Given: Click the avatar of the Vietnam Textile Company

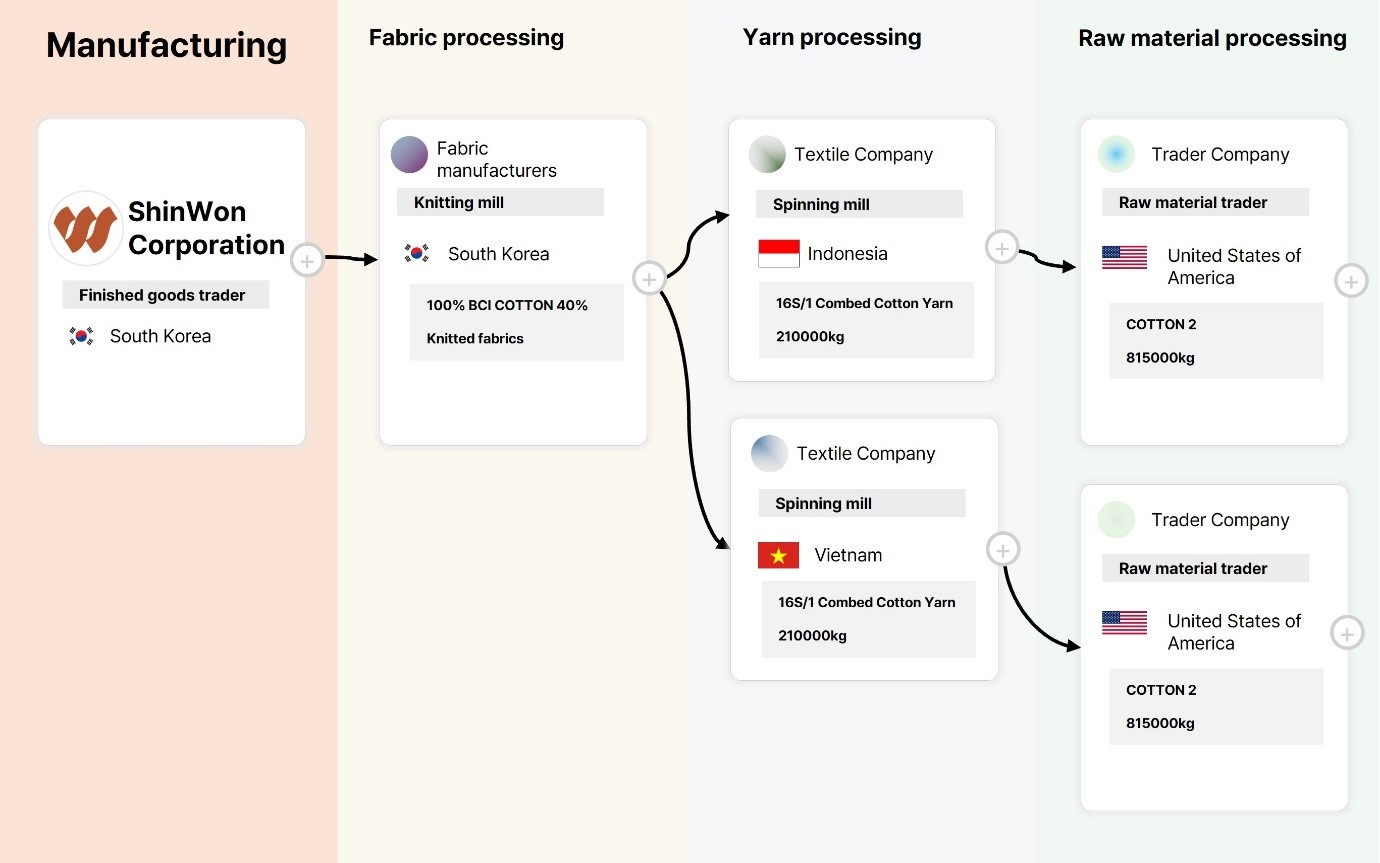Looking at the screenshot, I should [769, 453].
